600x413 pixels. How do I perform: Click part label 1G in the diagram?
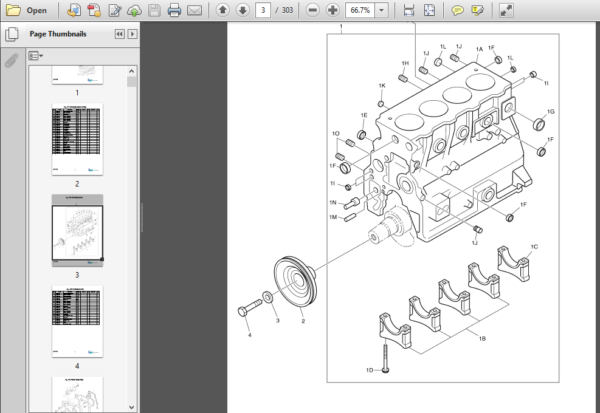[x=551, y=112]
